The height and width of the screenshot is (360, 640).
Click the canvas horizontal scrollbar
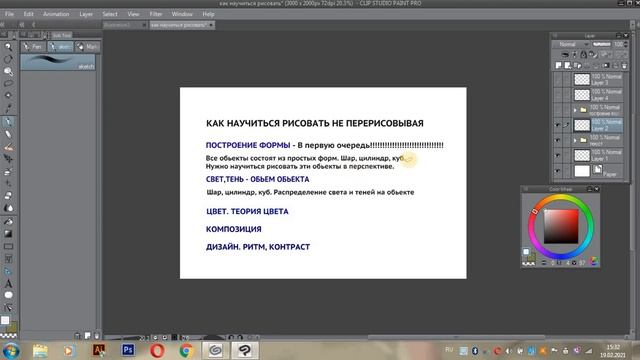(456, 337)
